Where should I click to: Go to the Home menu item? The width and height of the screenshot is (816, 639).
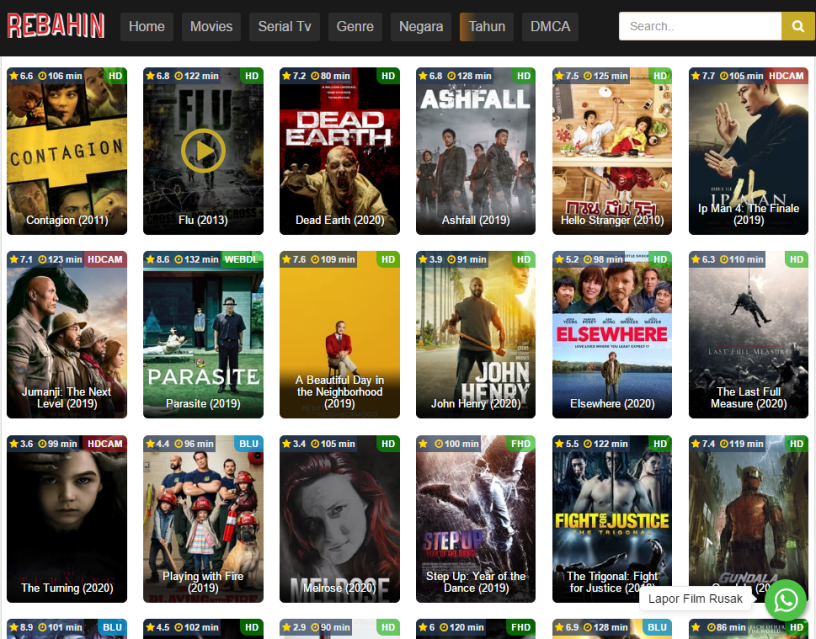tap(147, 27)
